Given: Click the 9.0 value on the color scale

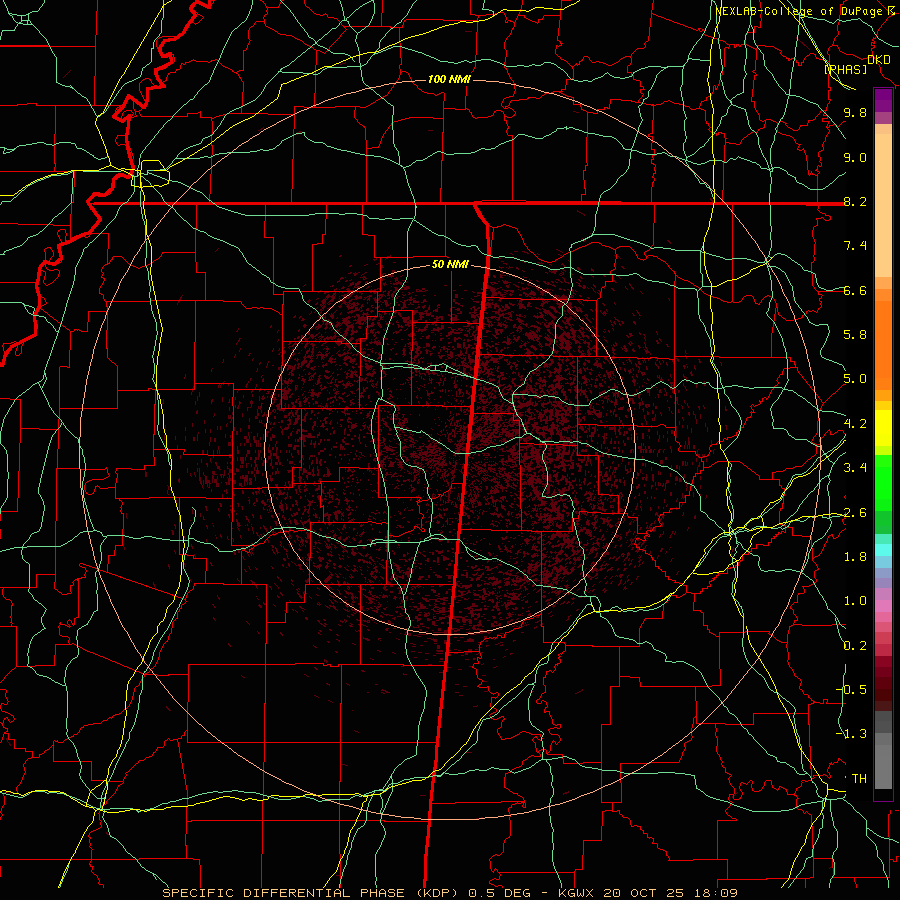Looking at the screenshot, I should [x=855, y=157].
